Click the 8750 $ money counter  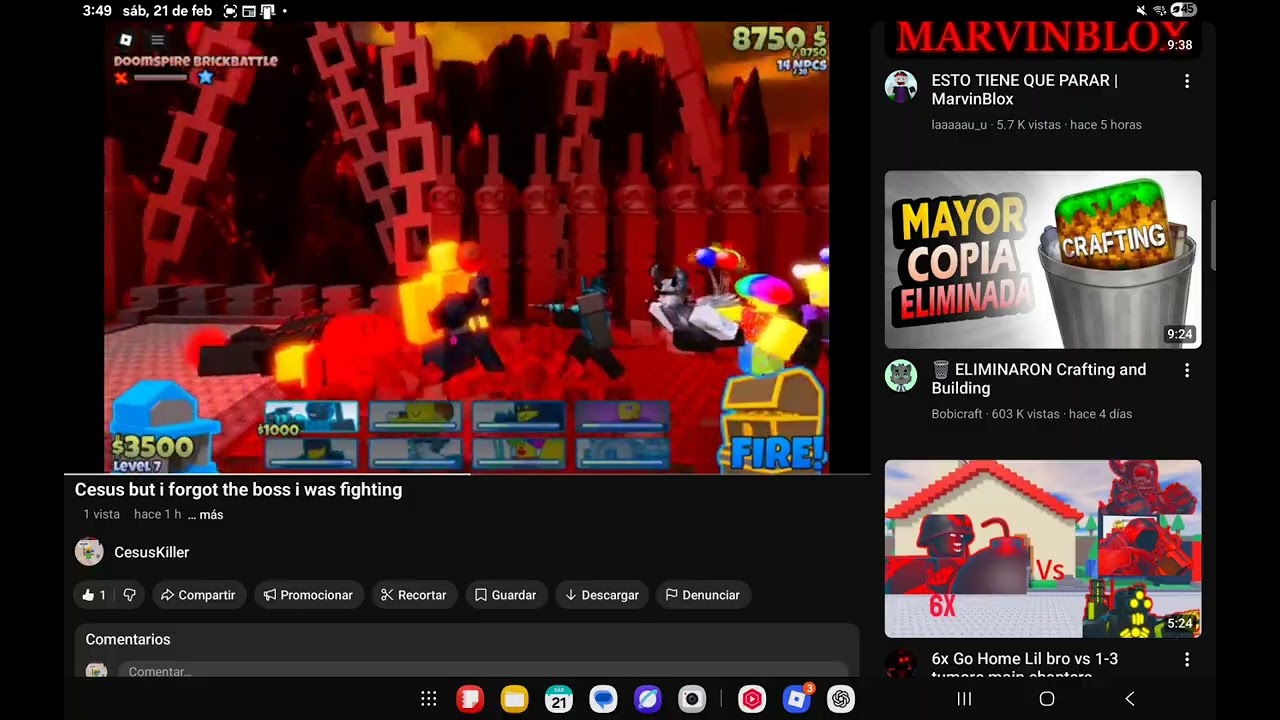778,40
